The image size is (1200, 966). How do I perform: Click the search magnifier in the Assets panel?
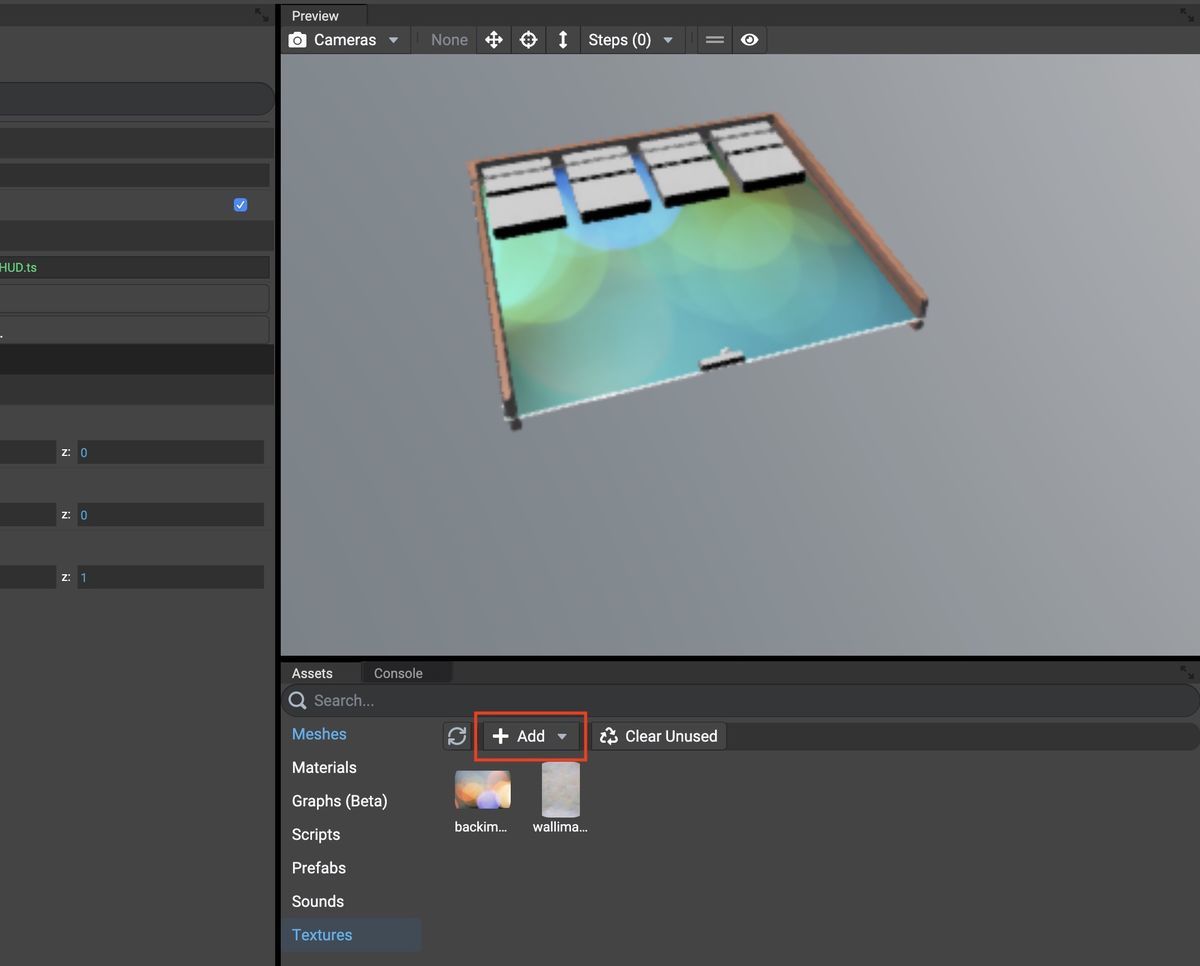coord(297,700)
